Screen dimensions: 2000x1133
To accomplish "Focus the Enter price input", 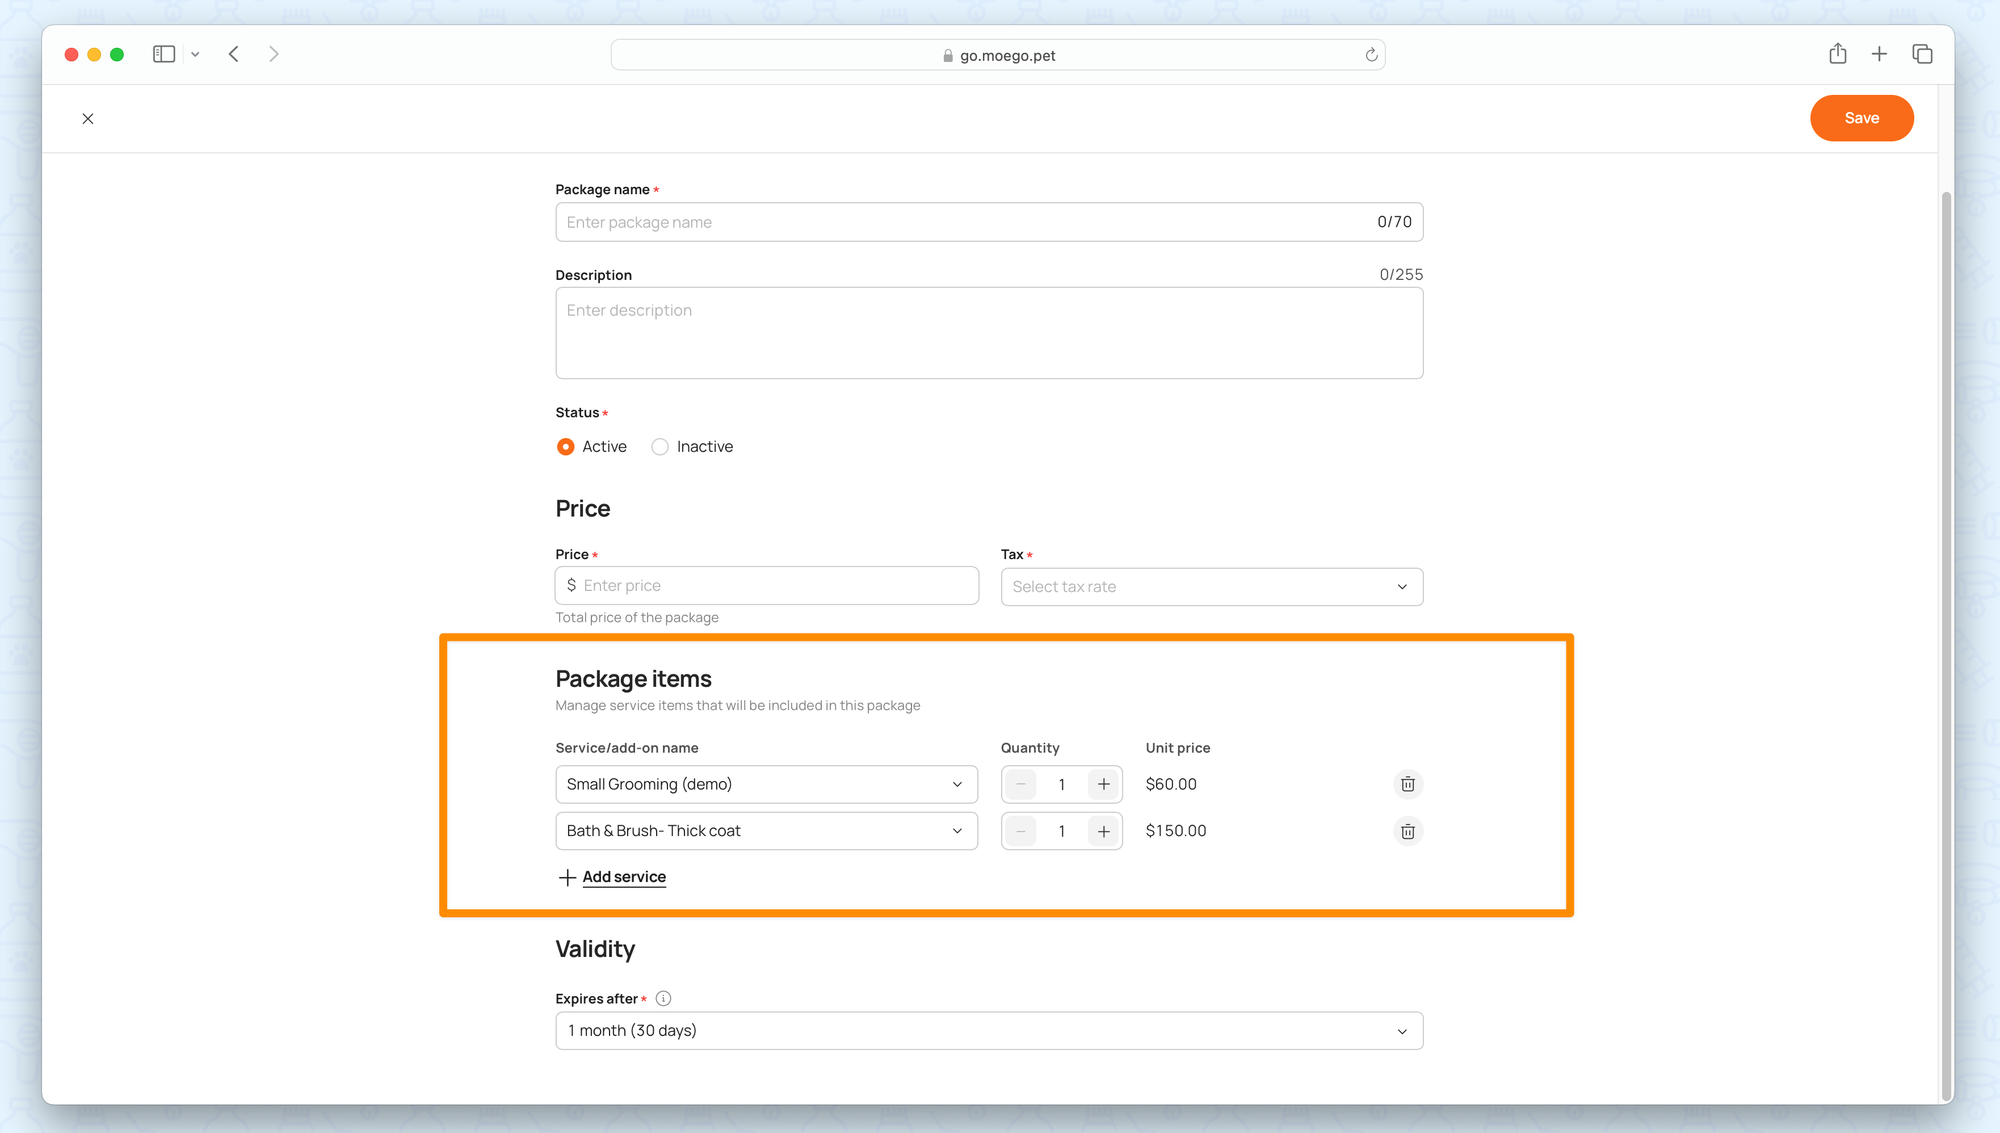I will pyautogui.click(x=775, y=586).
